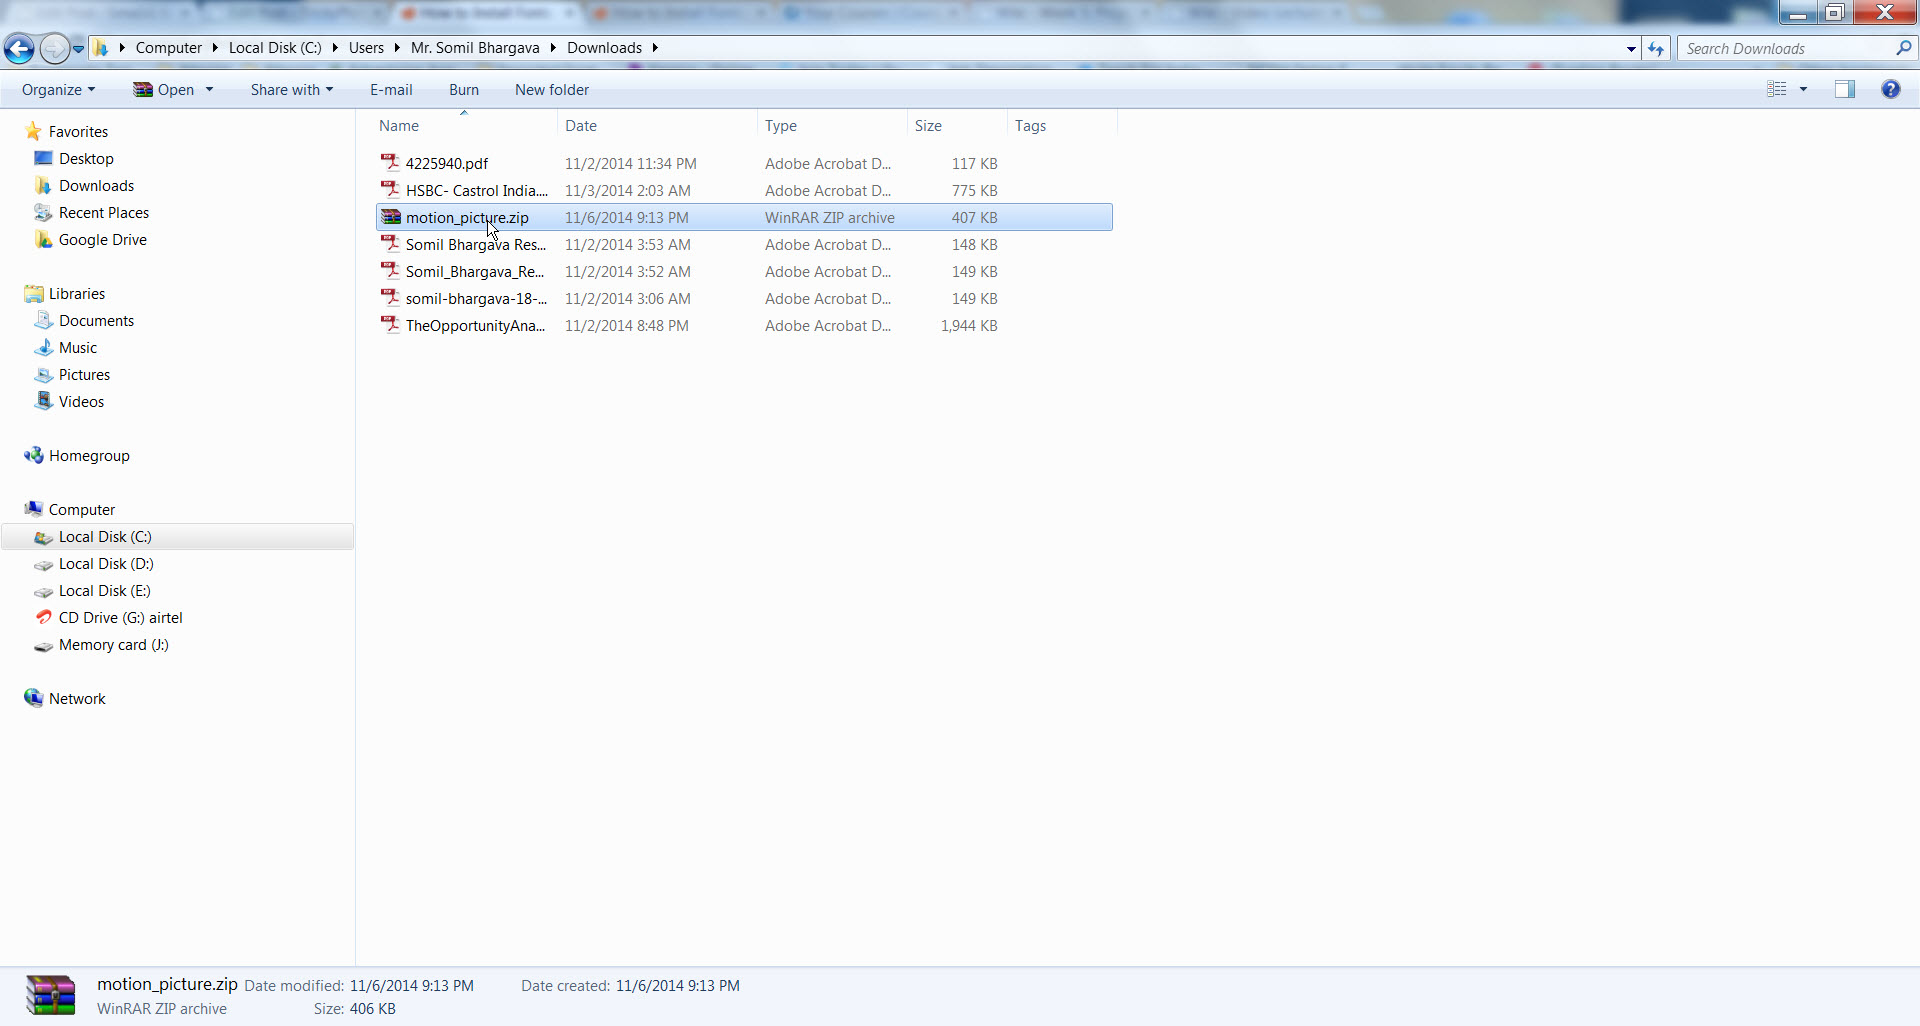Click the Back navigation arrow button
This screenshot has height=1026, width=1920.
(x=19, y=48)
